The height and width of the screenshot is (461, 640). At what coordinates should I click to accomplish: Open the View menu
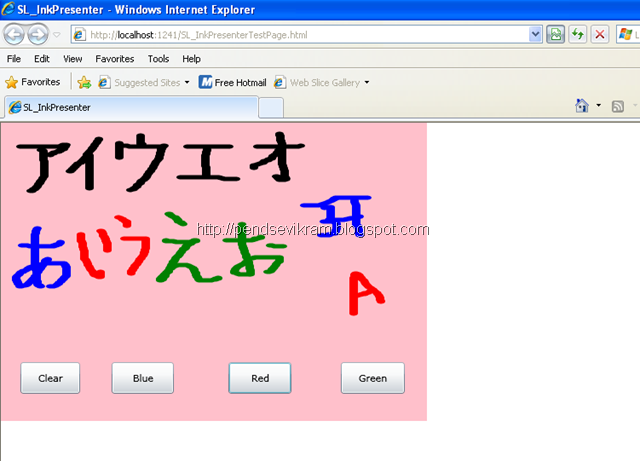[73, 59]
